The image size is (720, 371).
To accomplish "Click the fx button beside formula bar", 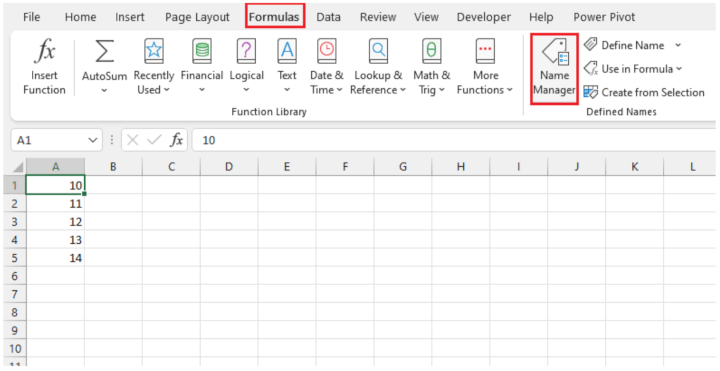I will click(177, 140).
